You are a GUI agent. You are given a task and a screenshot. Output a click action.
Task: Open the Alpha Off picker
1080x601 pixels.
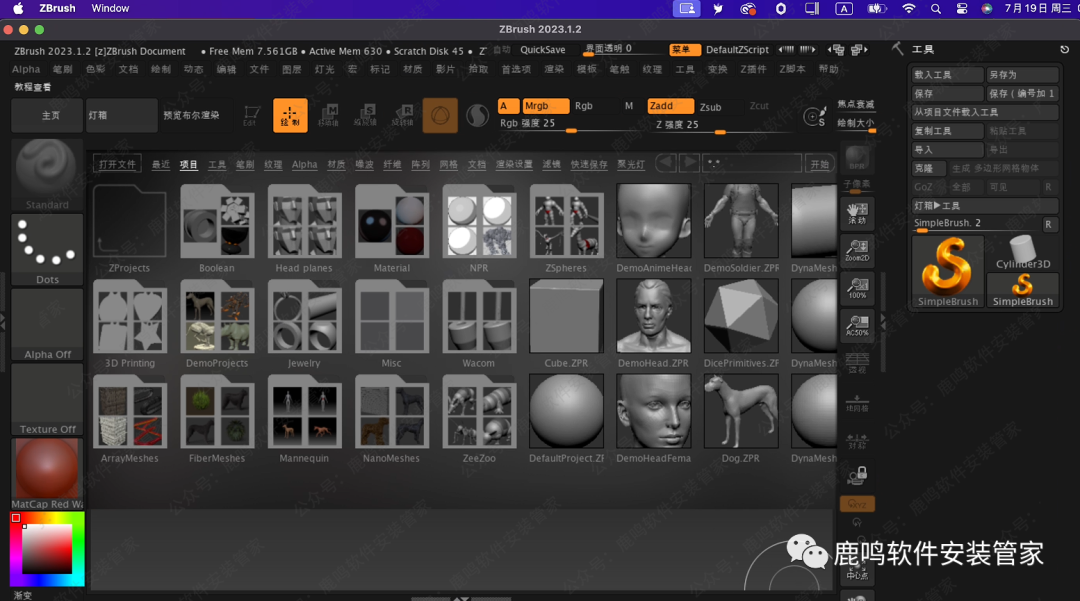point(47,324)
